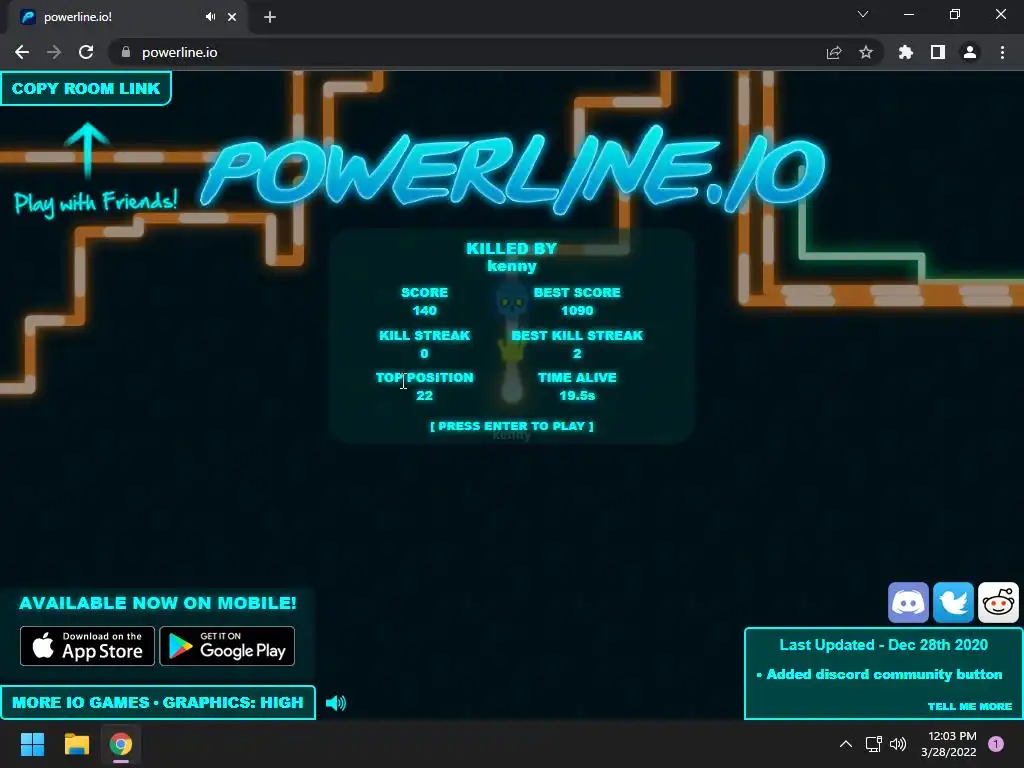Open the Twitter bird icon
1024x768 pixels.
tap(953, 602)
